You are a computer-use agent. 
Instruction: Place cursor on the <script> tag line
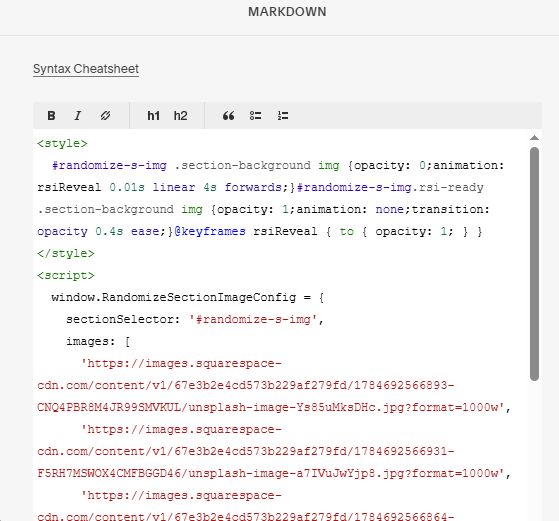66,276
